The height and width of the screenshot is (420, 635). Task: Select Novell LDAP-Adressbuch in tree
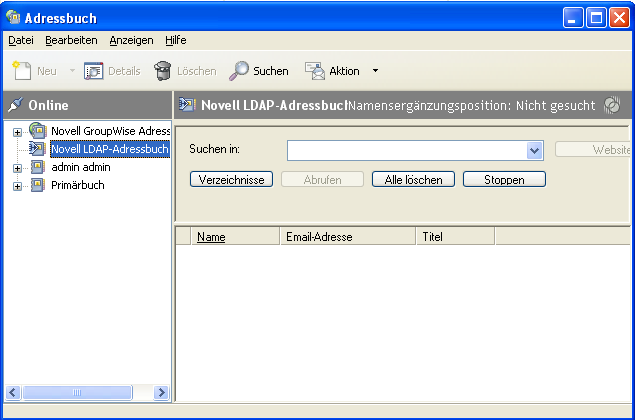(110, 149)
